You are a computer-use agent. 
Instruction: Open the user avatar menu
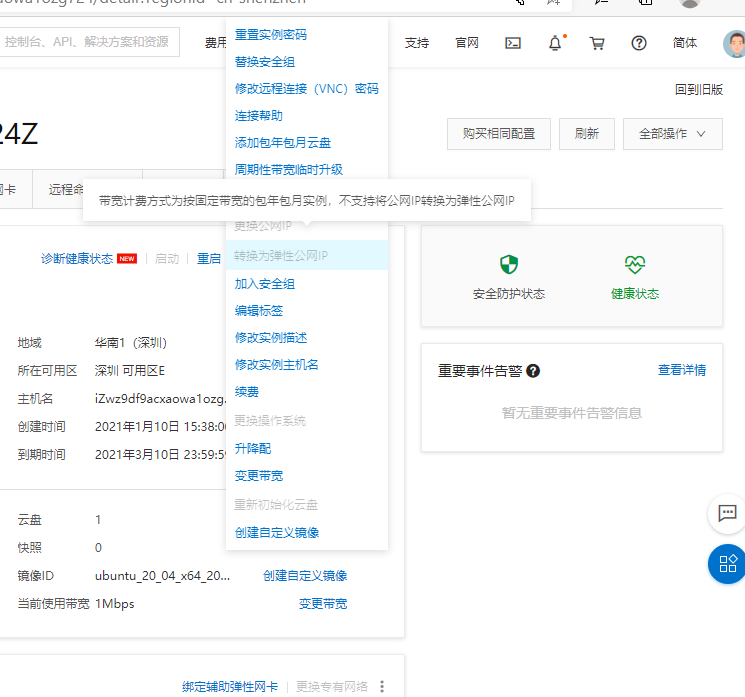(x=734, y=44)
